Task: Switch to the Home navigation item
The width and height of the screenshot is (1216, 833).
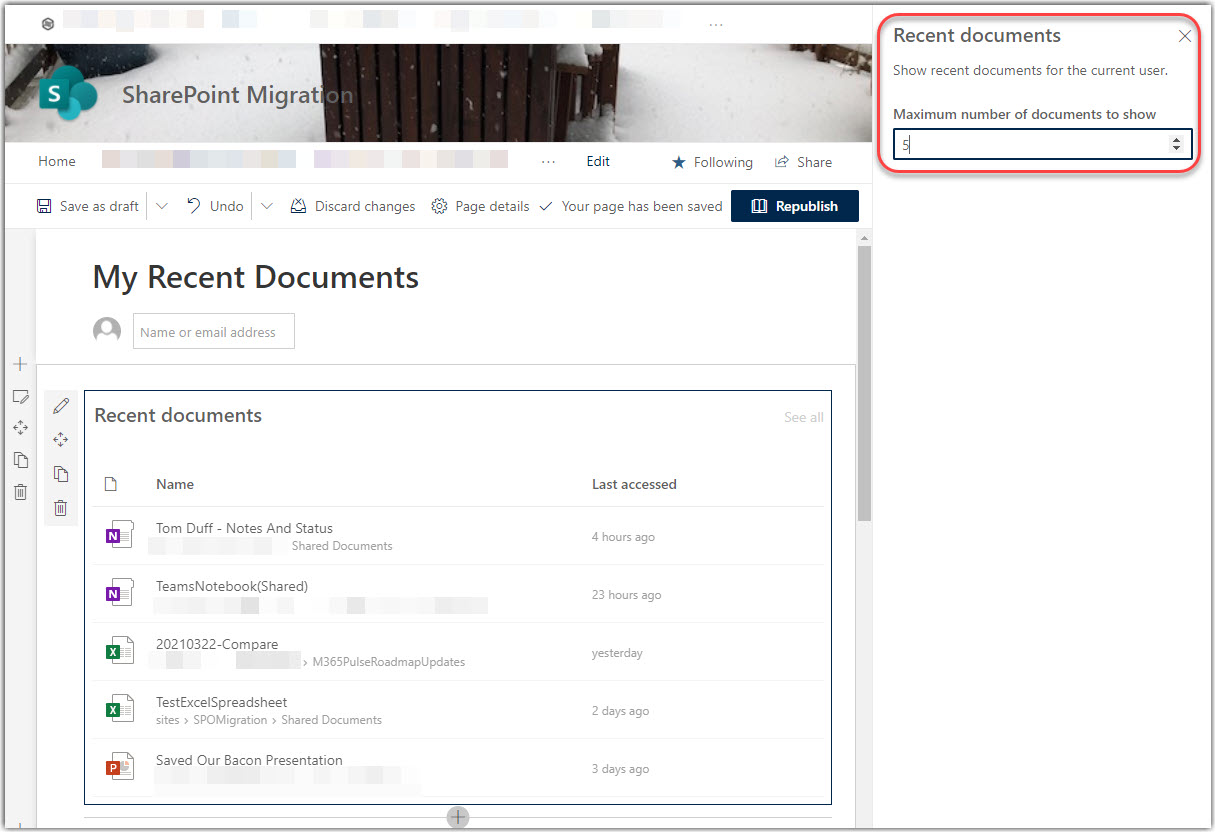Action: click(x=56, y=161)
